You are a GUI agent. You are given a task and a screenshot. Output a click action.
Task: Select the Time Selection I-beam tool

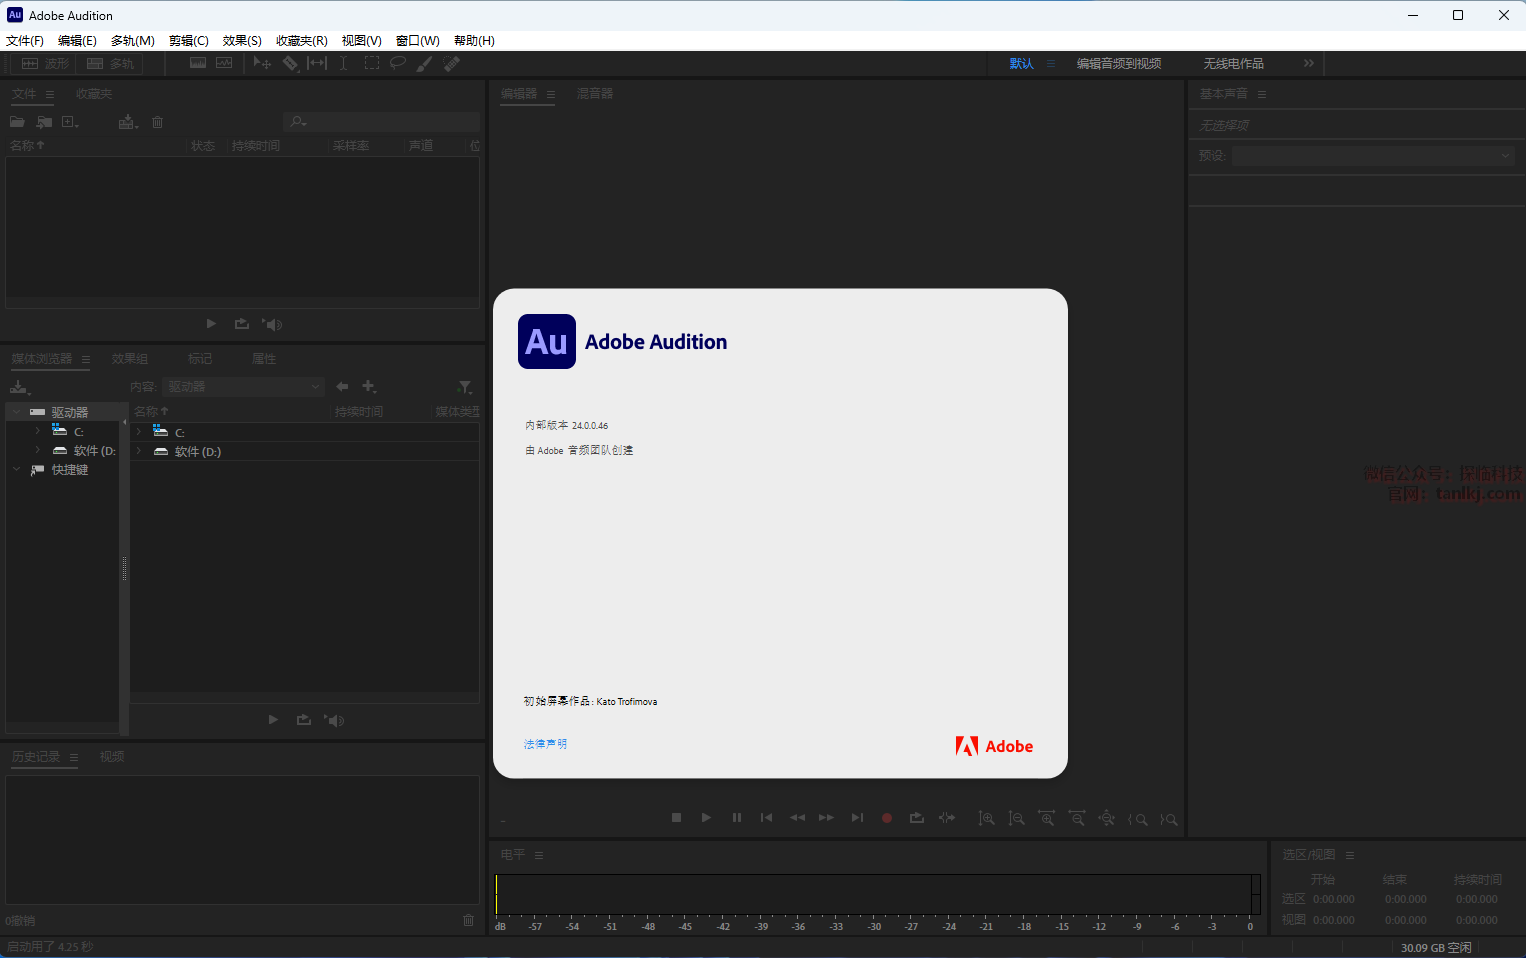[x=343, y=63]
